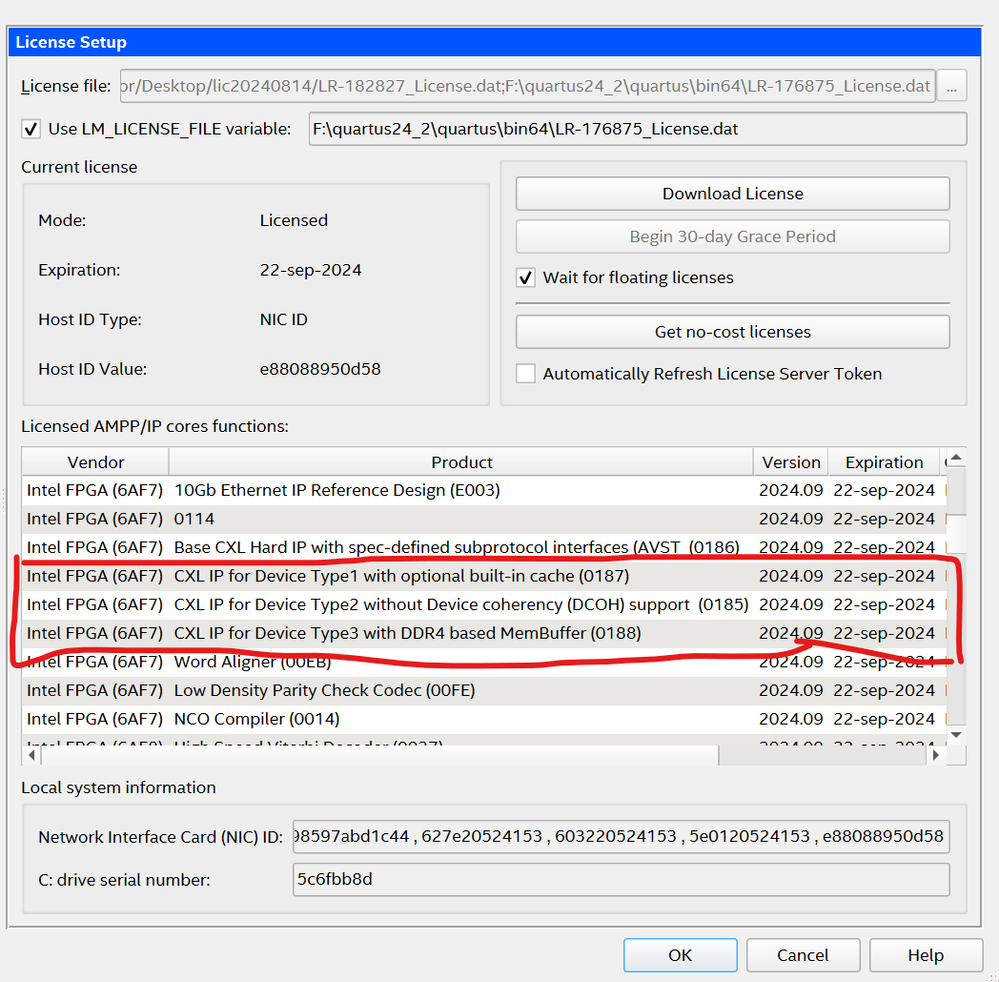Enable Automatically Refresh License Server Token
This screenshot has height=982, width=999.
point(526,373)
